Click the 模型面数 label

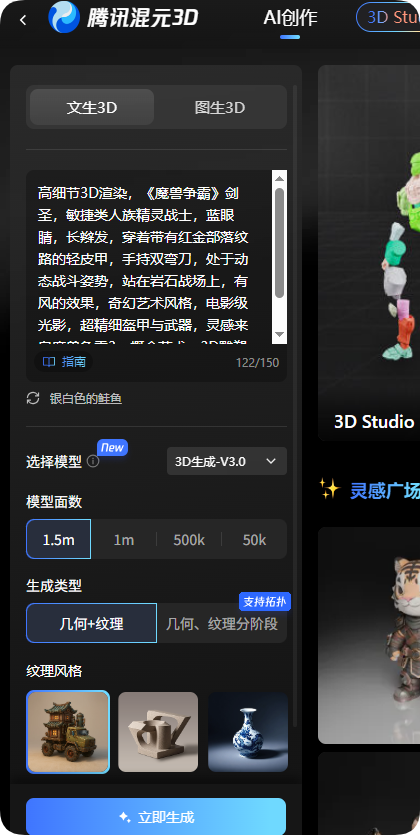coord(54,501)
